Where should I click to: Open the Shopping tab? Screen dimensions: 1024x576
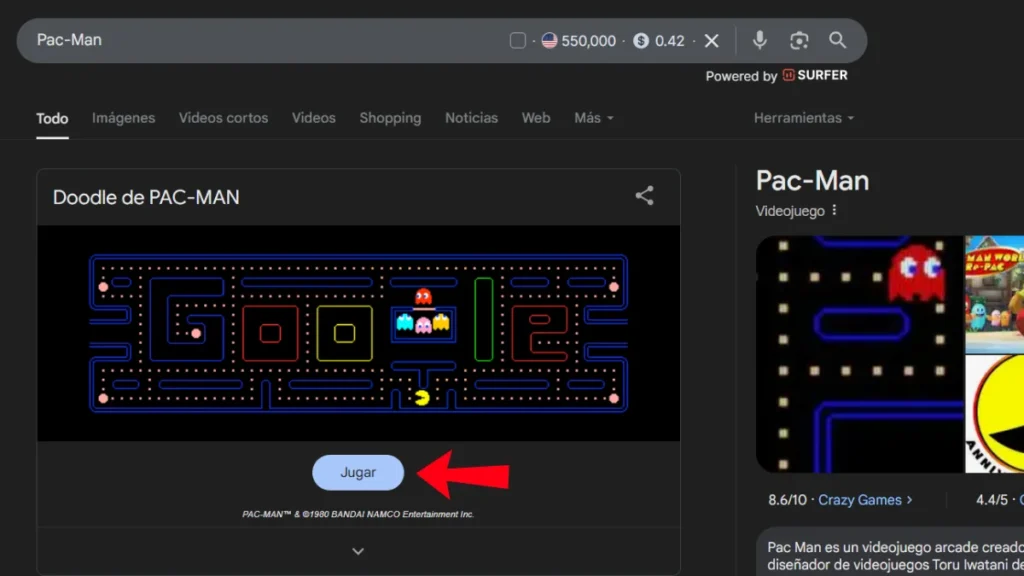tap(390, 118)
